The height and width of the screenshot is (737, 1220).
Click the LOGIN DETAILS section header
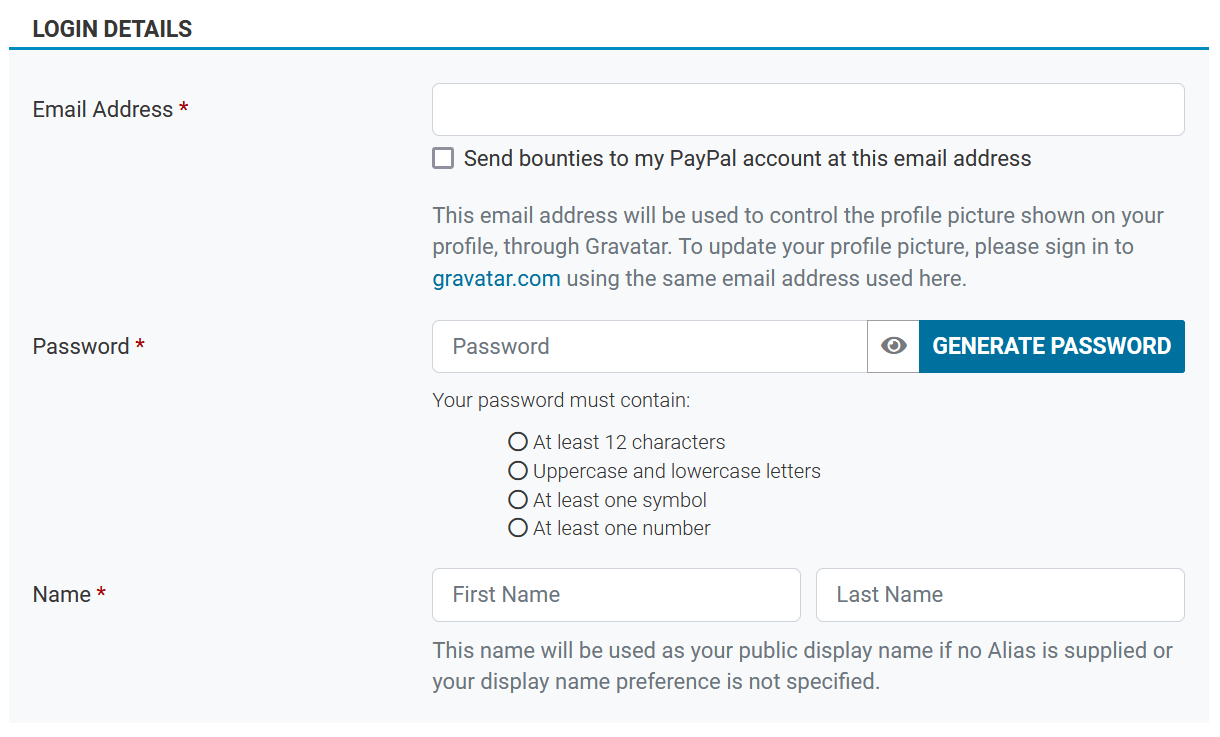tap(112, 28)
